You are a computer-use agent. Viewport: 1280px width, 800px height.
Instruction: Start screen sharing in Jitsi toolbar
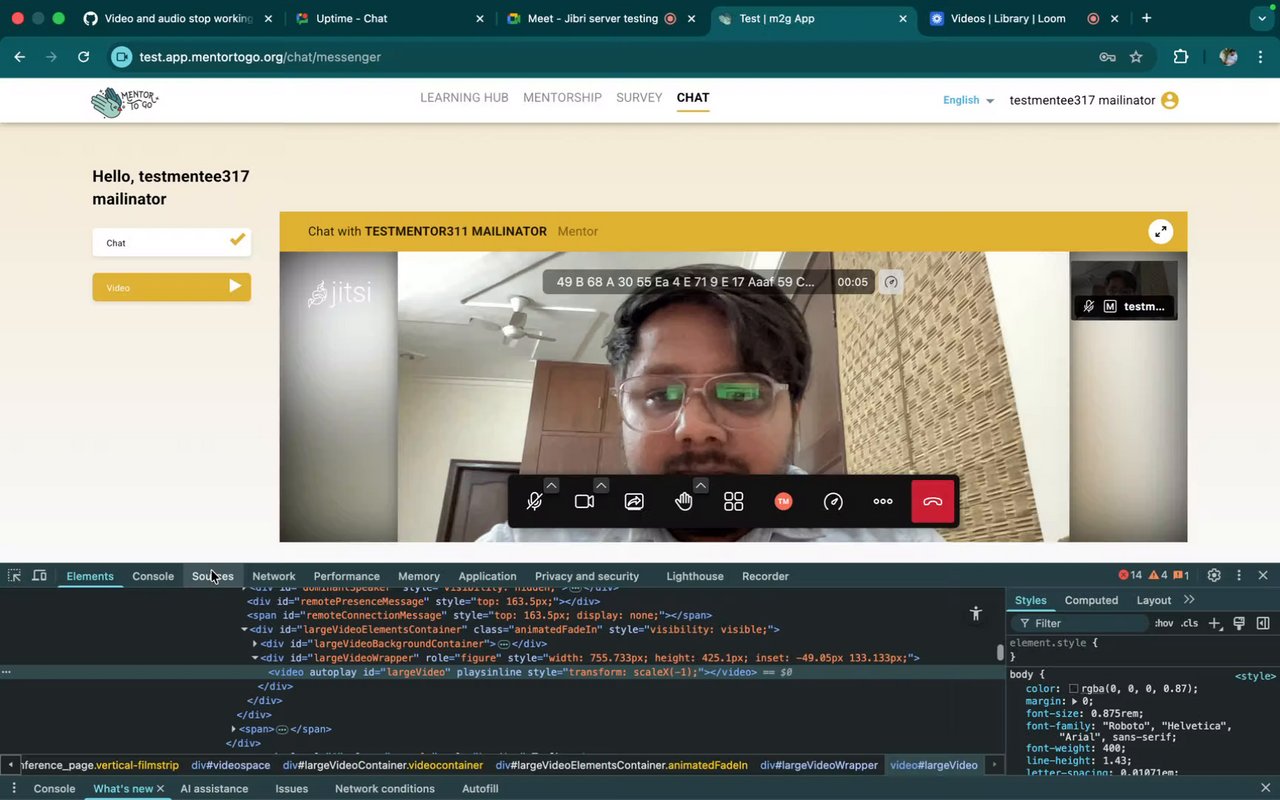634,502
